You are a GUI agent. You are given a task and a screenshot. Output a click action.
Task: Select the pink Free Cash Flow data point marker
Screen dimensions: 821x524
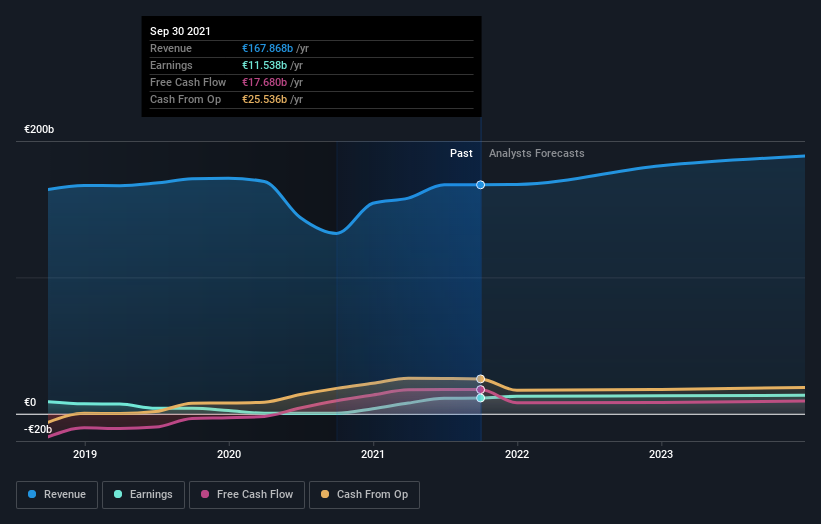[480, 389]
